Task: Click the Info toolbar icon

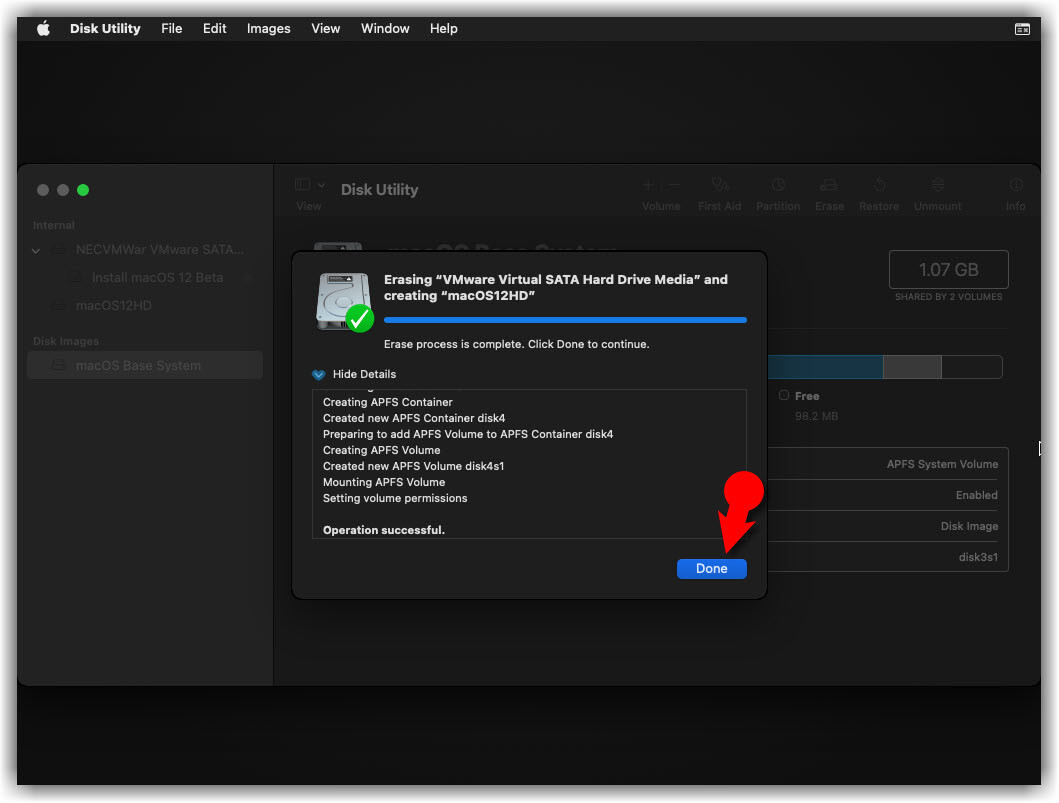Action: [1016, 184]
